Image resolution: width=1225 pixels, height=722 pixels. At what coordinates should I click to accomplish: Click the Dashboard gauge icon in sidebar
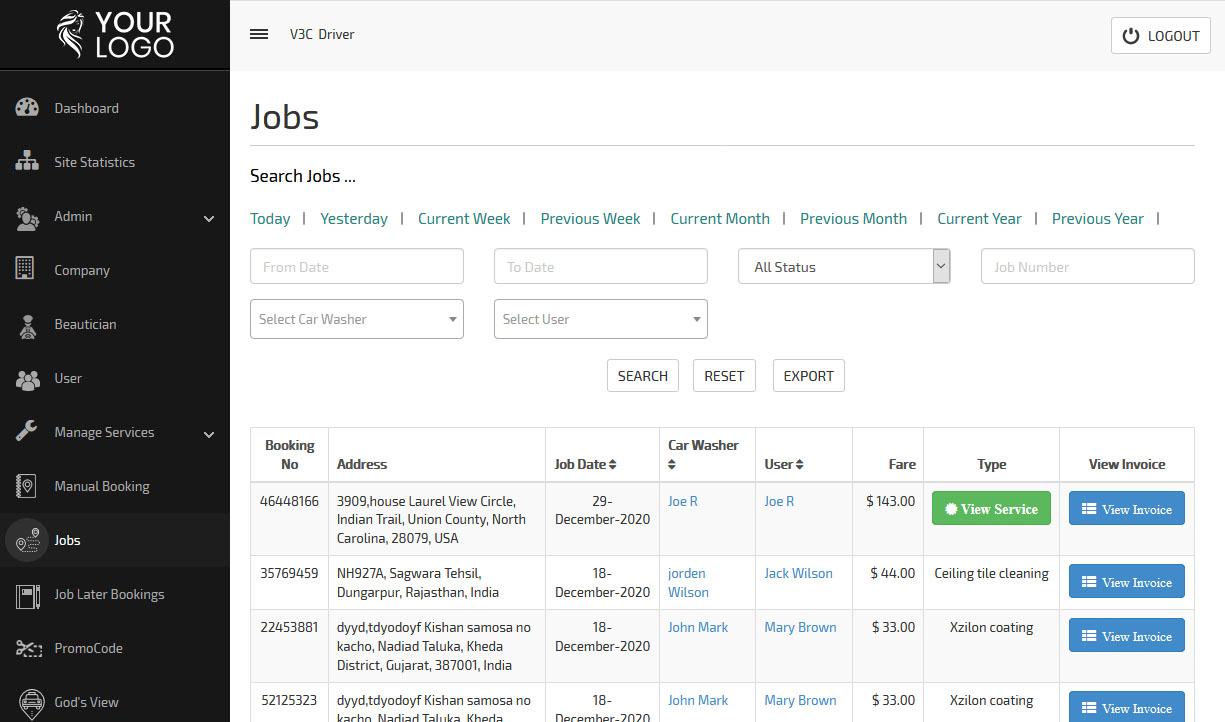[x=27, y=108]
